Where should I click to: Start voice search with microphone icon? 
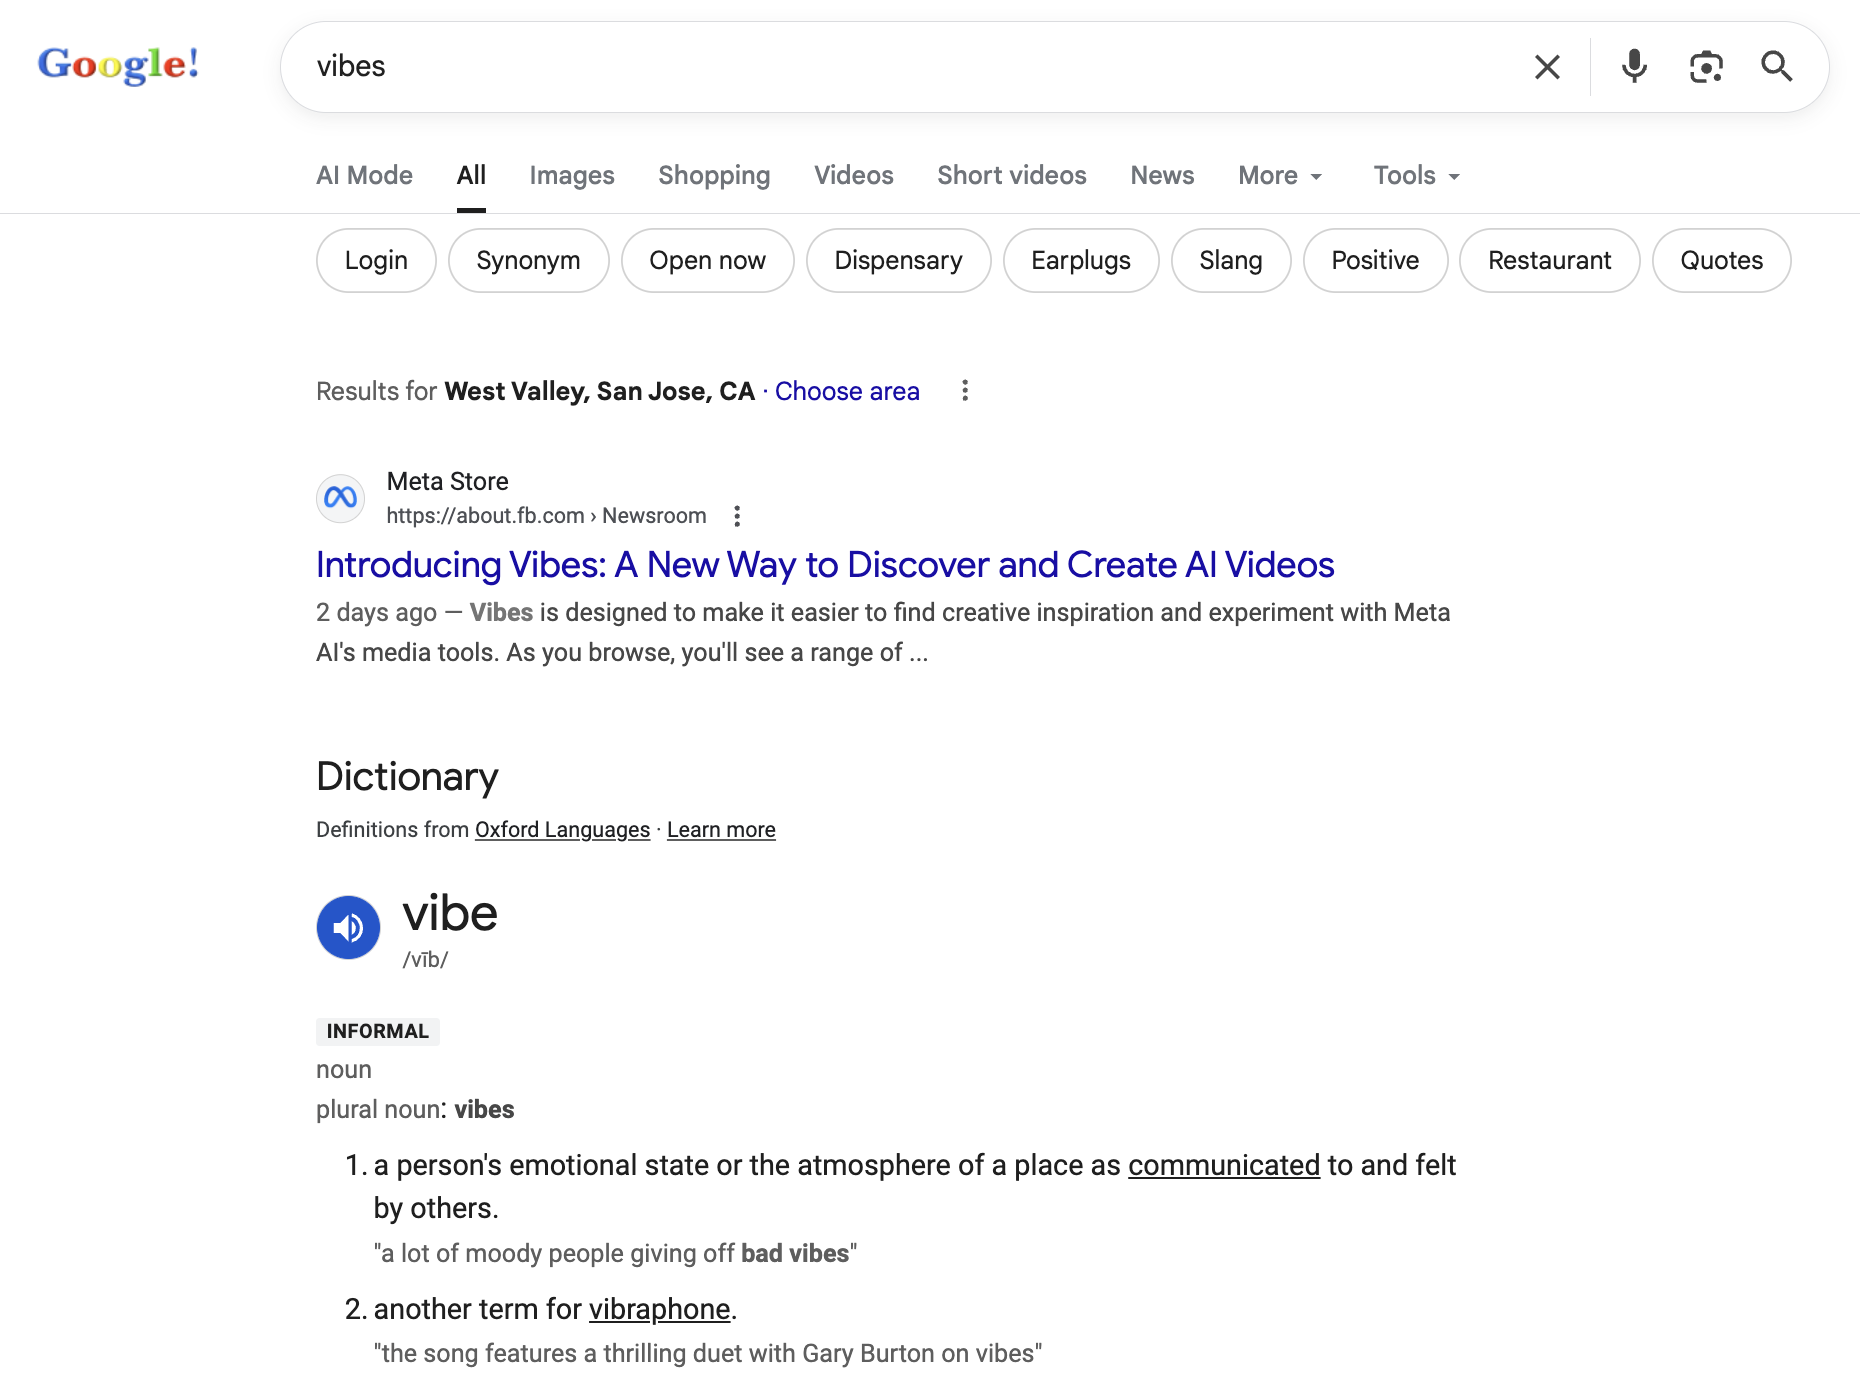coord(1634,67)
